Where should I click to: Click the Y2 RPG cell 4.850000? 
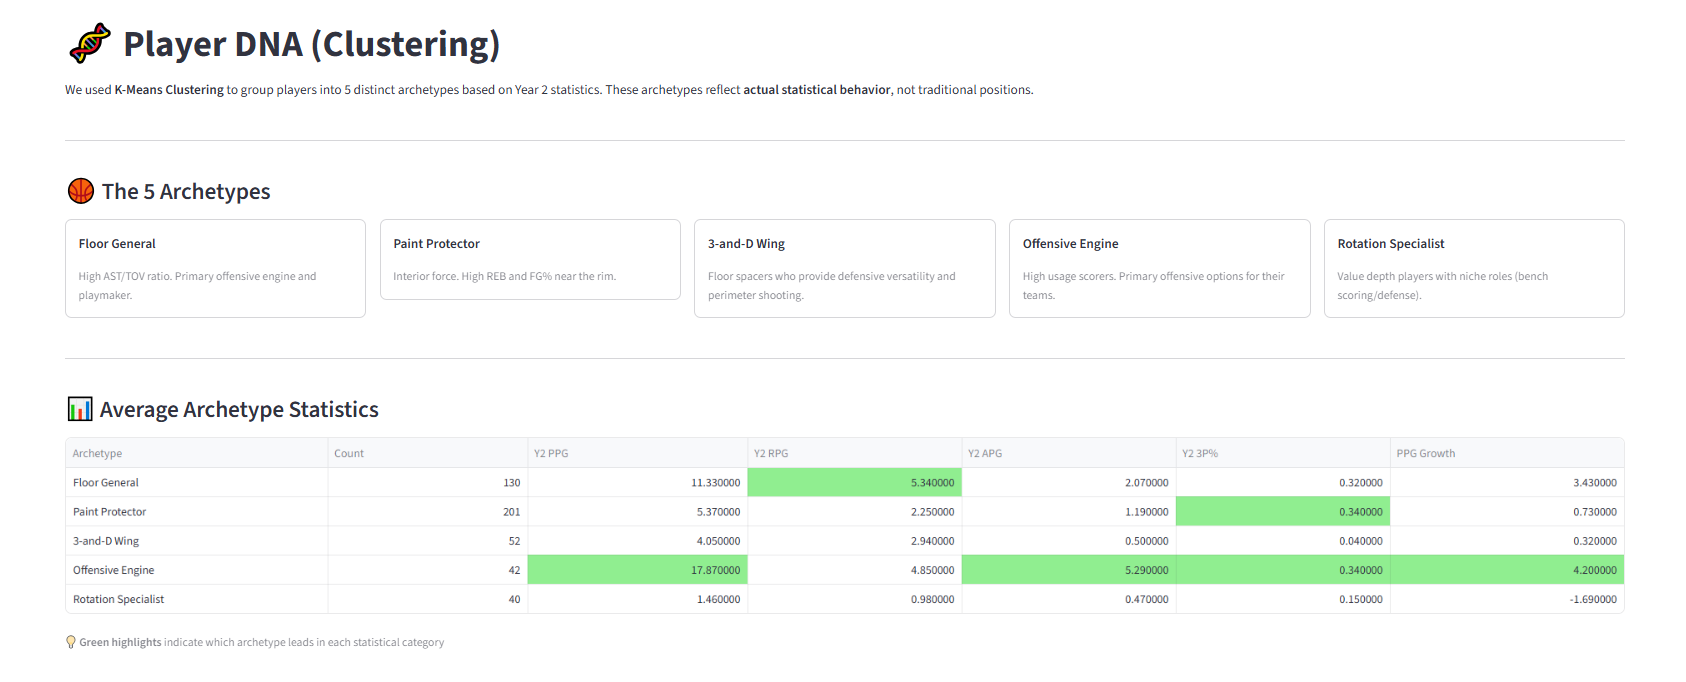coord(854,570)
